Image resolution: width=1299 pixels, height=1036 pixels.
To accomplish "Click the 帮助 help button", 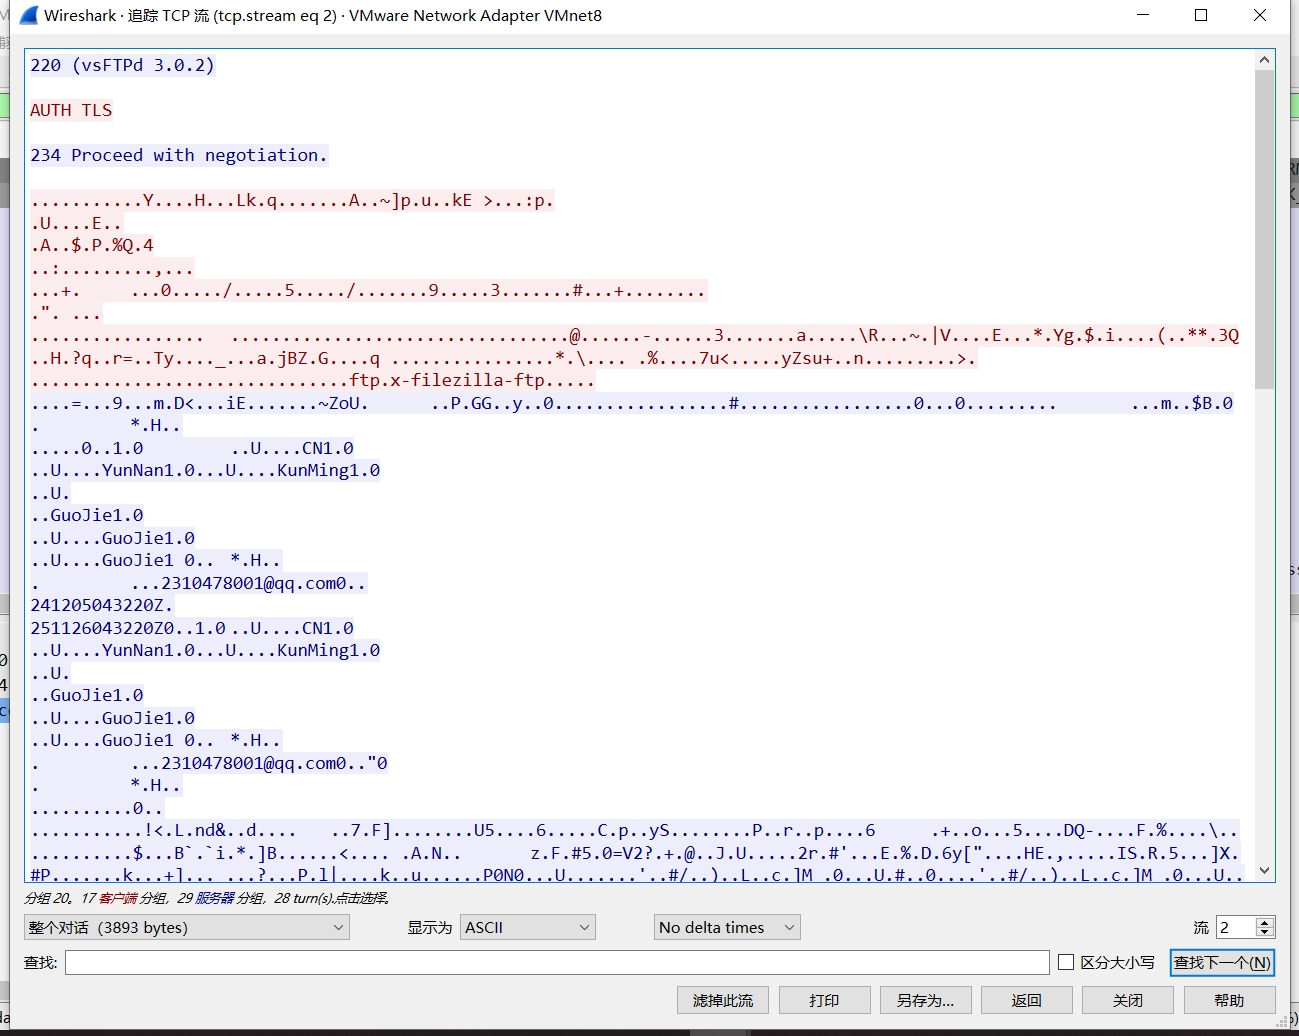I will (x=1229, y=1000).
